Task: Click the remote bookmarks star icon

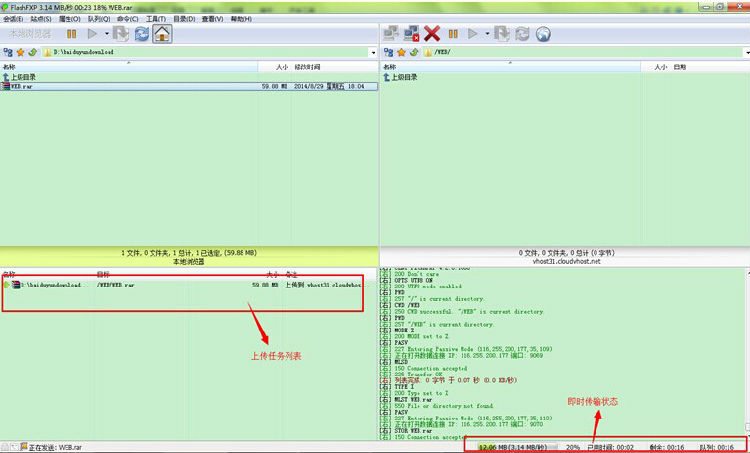Action: [x=400, y=52]
